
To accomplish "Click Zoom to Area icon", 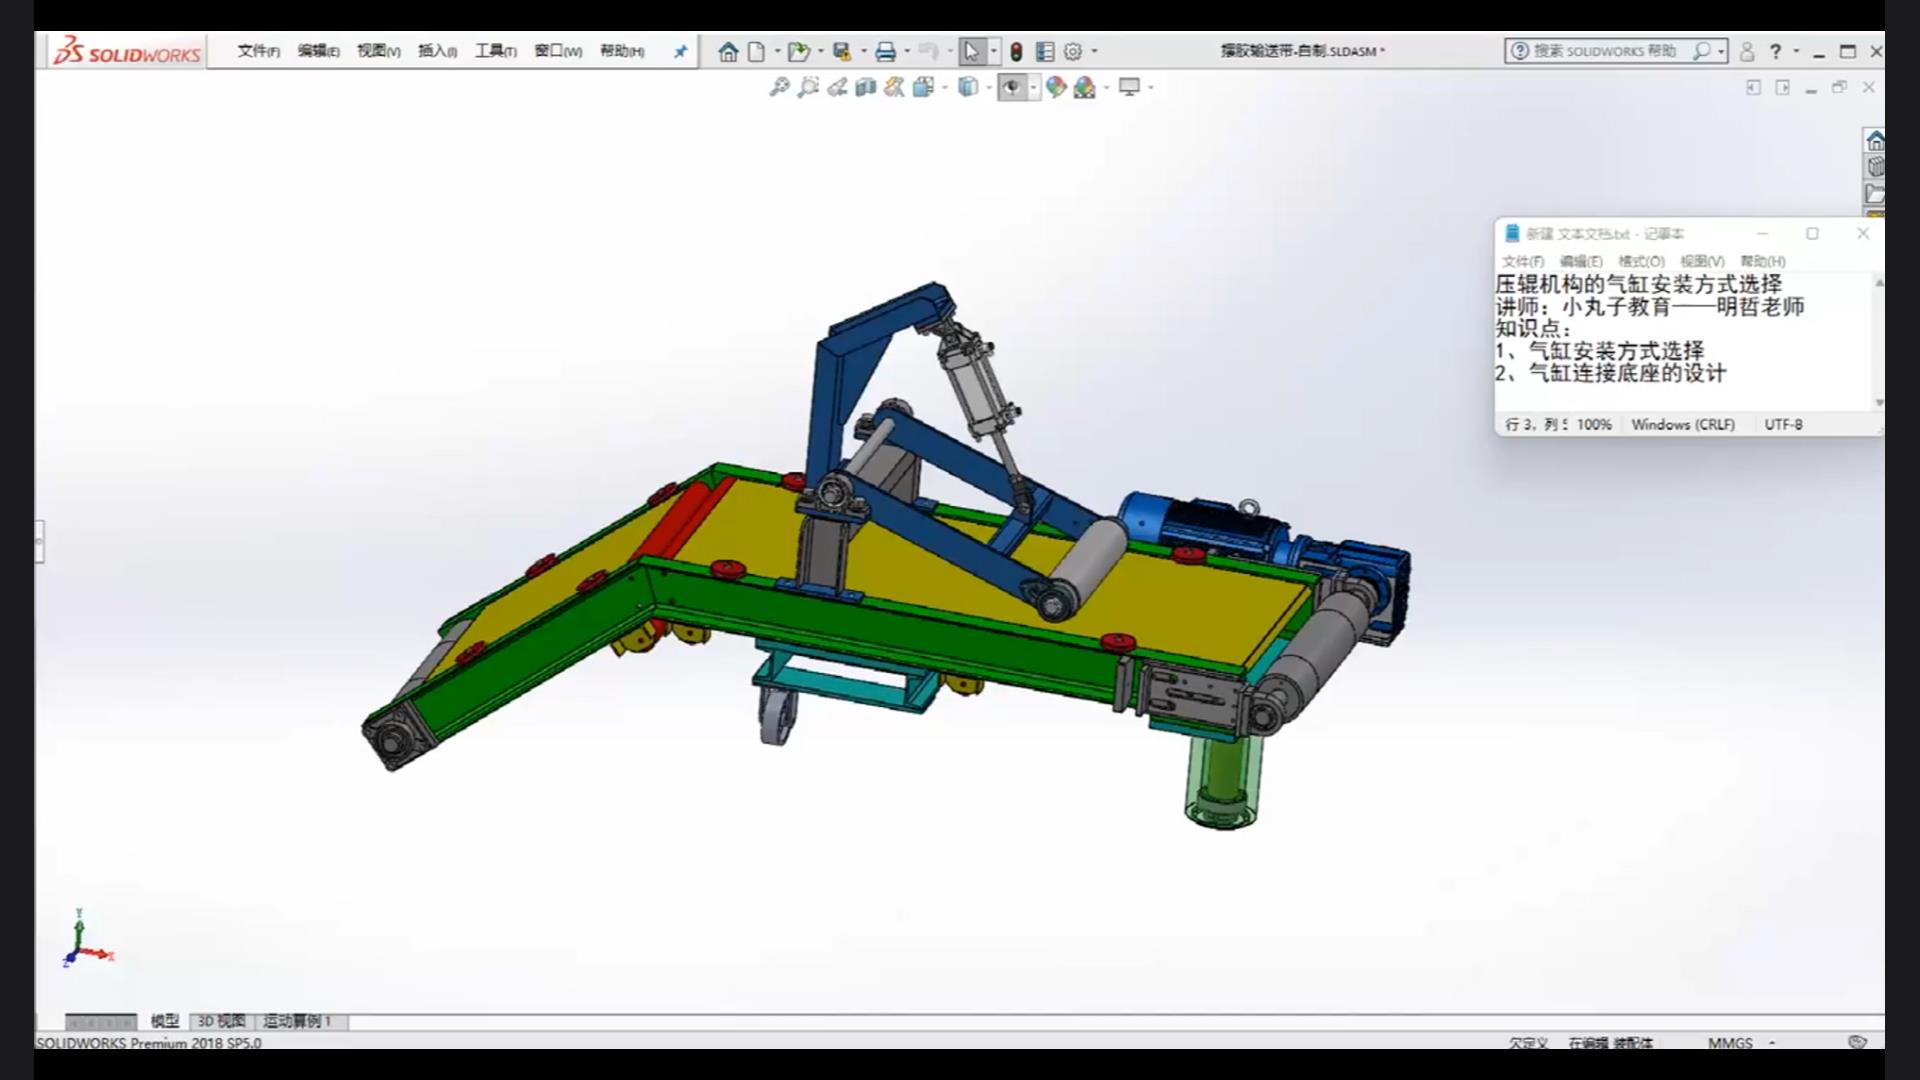I will click(x=808, y=88).
